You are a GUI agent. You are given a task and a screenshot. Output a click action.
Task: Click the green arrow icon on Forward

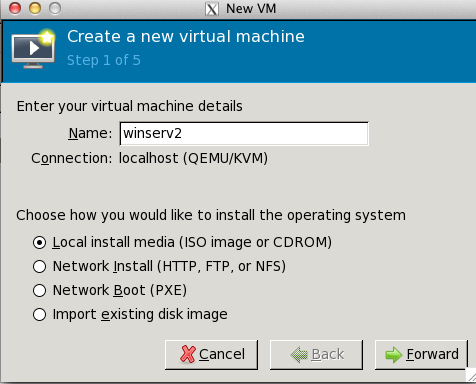click(394, 354)
